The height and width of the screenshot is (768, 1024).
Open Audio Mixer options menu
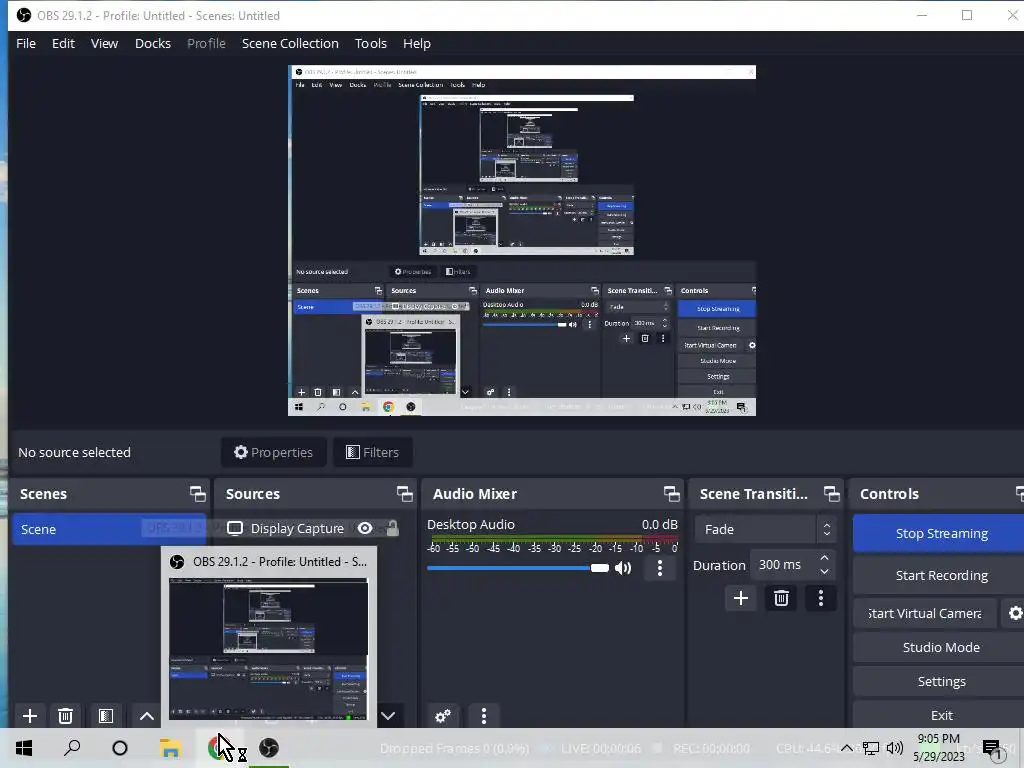click(x=483, y=716)
